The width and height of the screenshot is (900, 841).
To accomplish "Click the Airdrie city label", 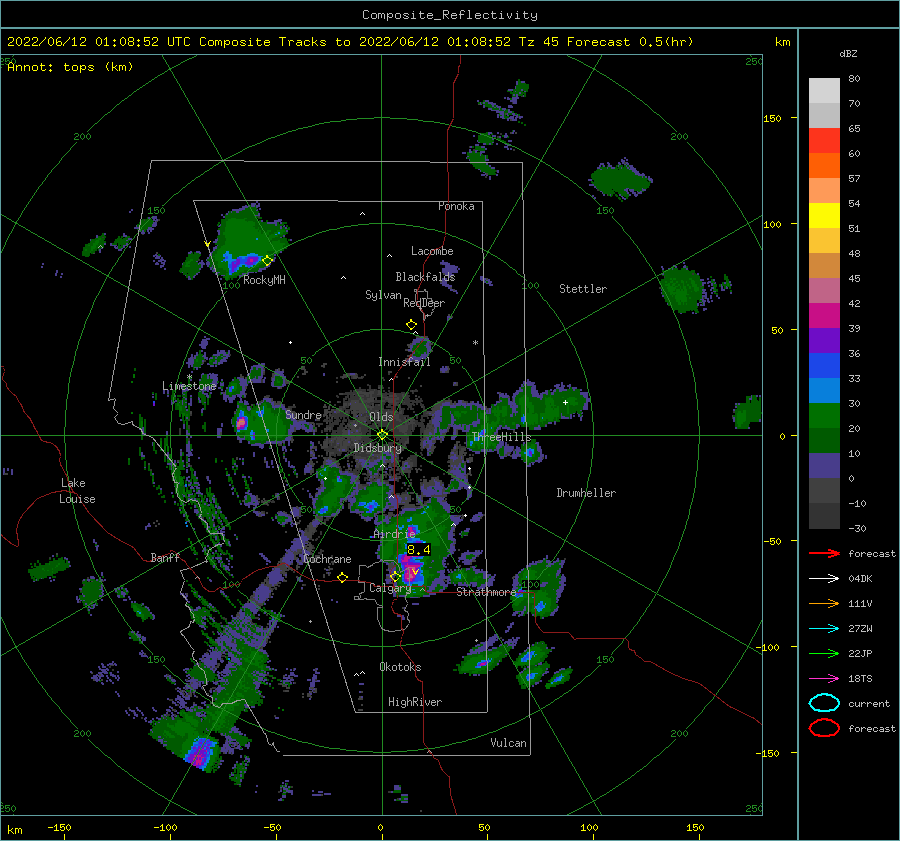I will pos(394,534).
